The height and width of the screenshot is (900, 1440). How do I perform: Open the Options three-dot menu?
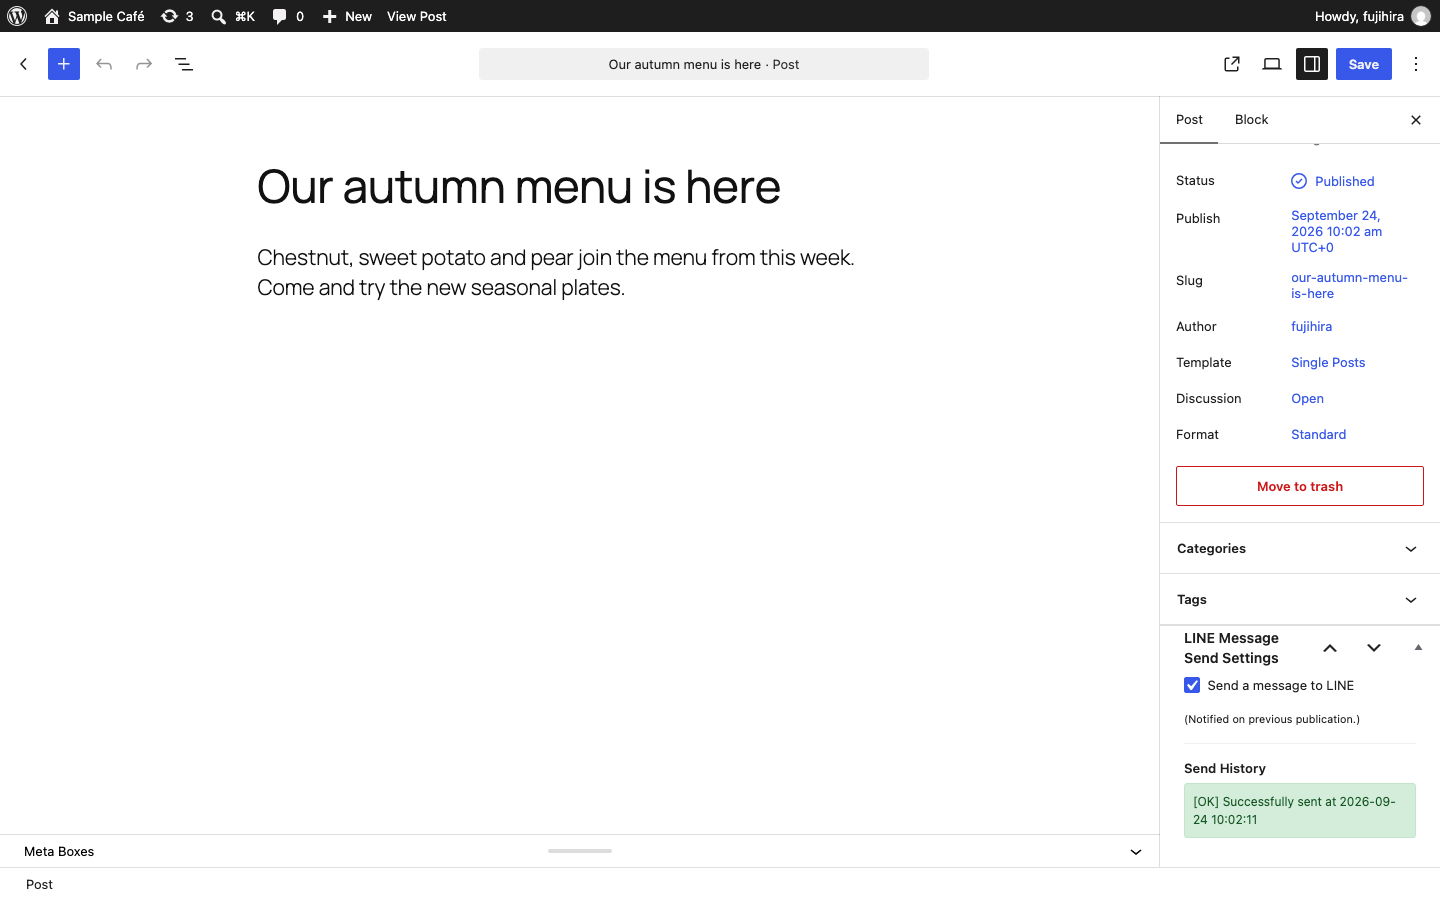pos(1416,64)
